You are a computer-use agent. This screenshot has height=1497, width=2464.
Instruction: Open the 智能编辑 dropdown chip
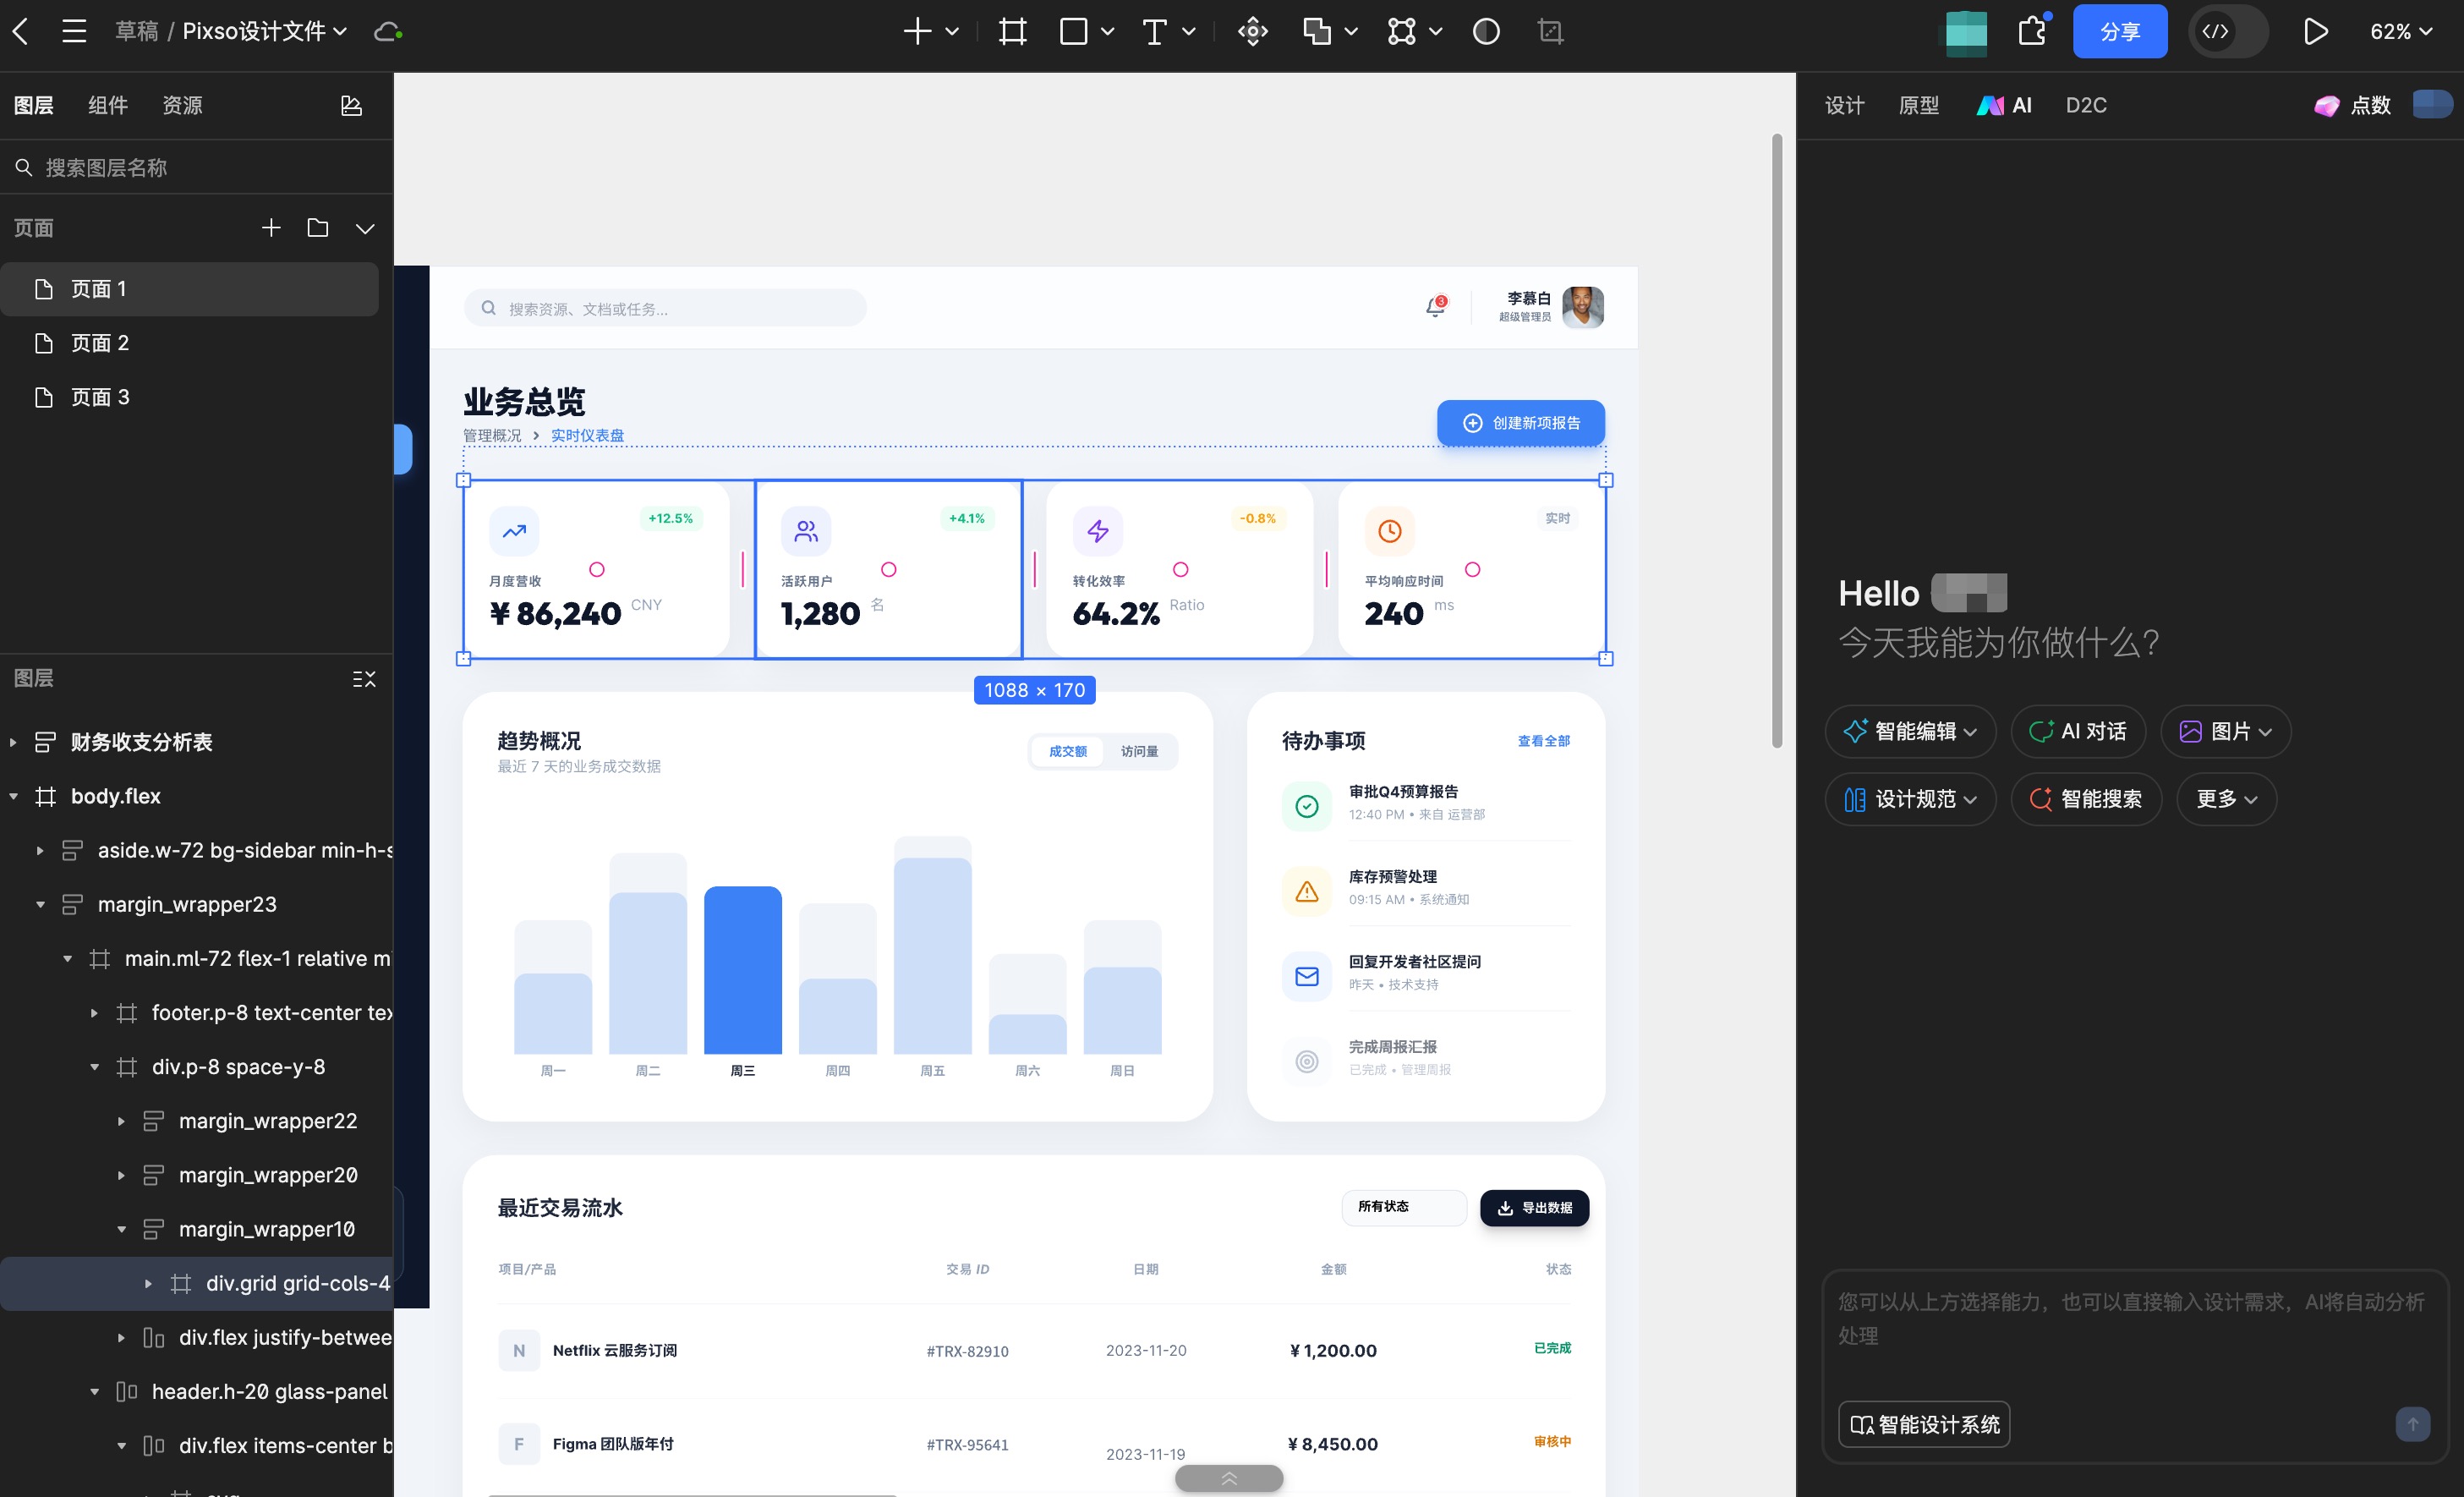1910,731
